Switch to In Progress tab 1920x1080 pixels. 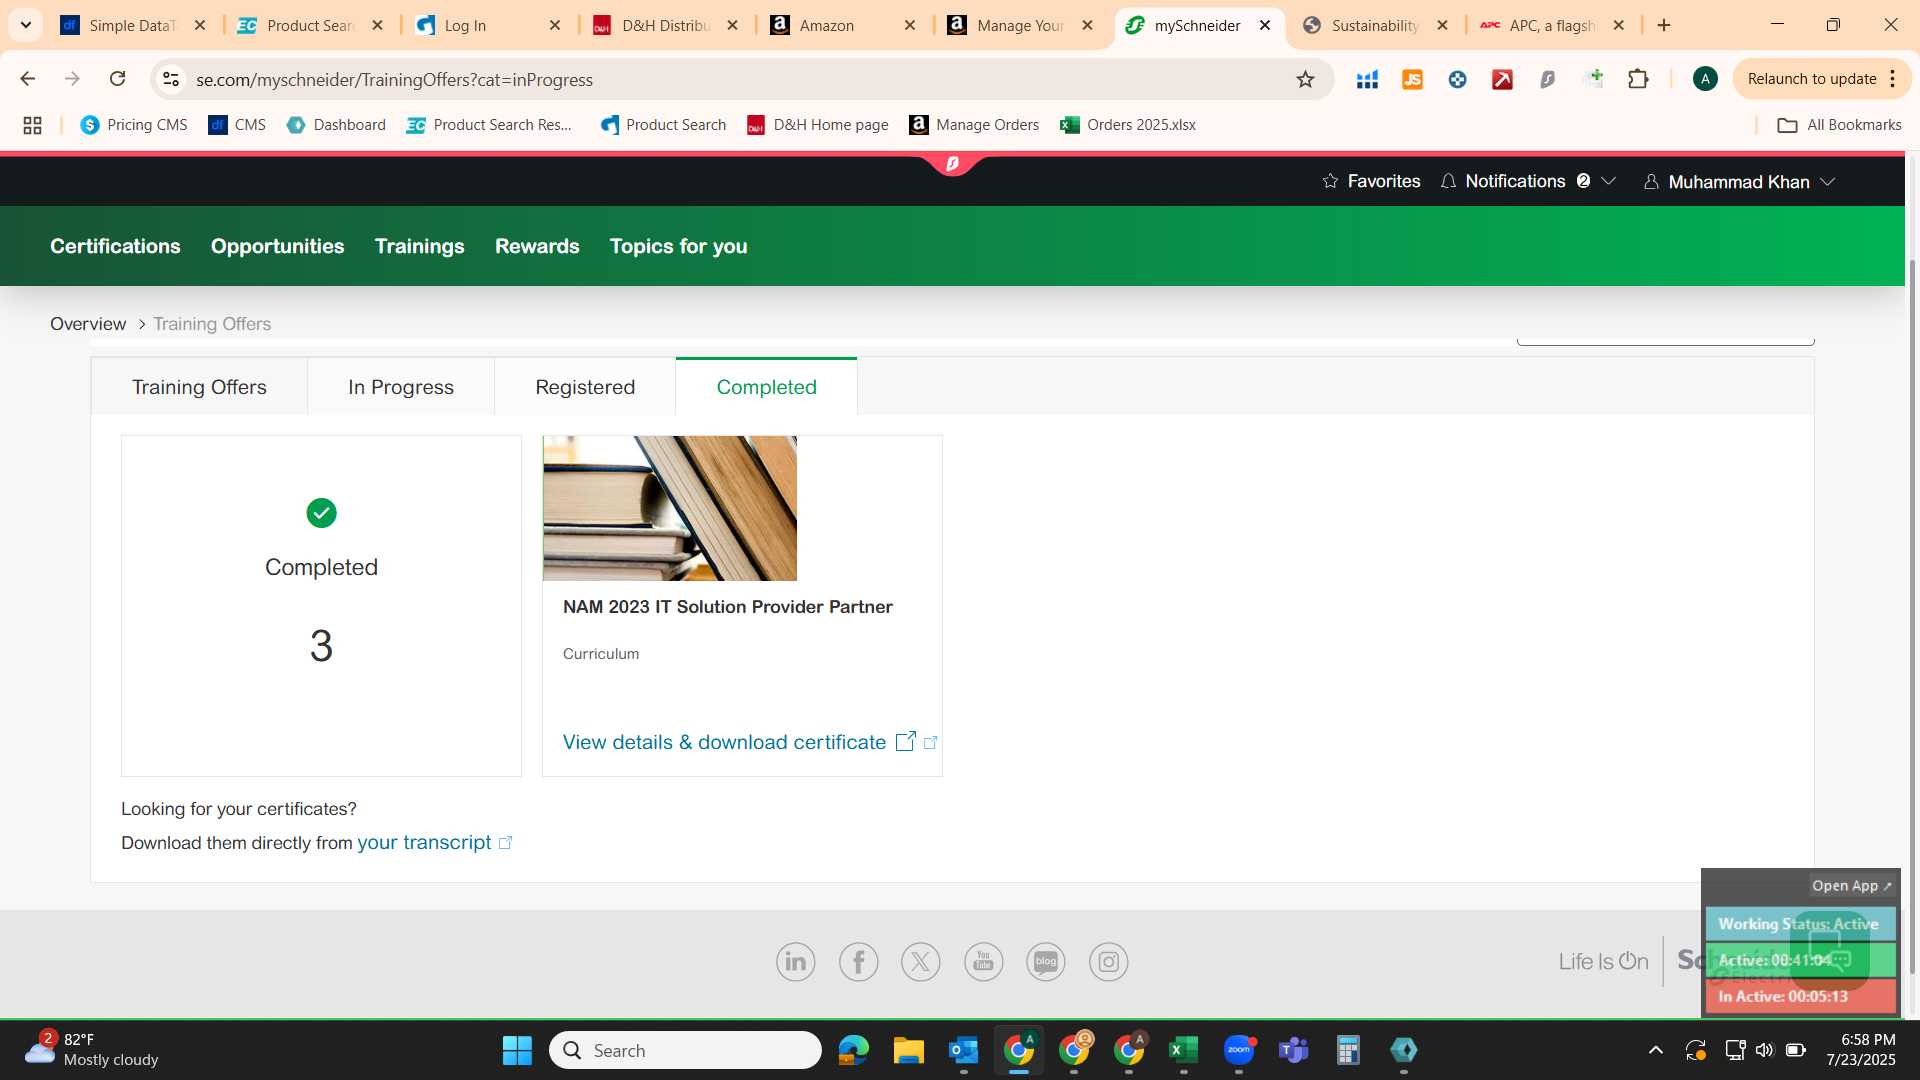point(400,387)
